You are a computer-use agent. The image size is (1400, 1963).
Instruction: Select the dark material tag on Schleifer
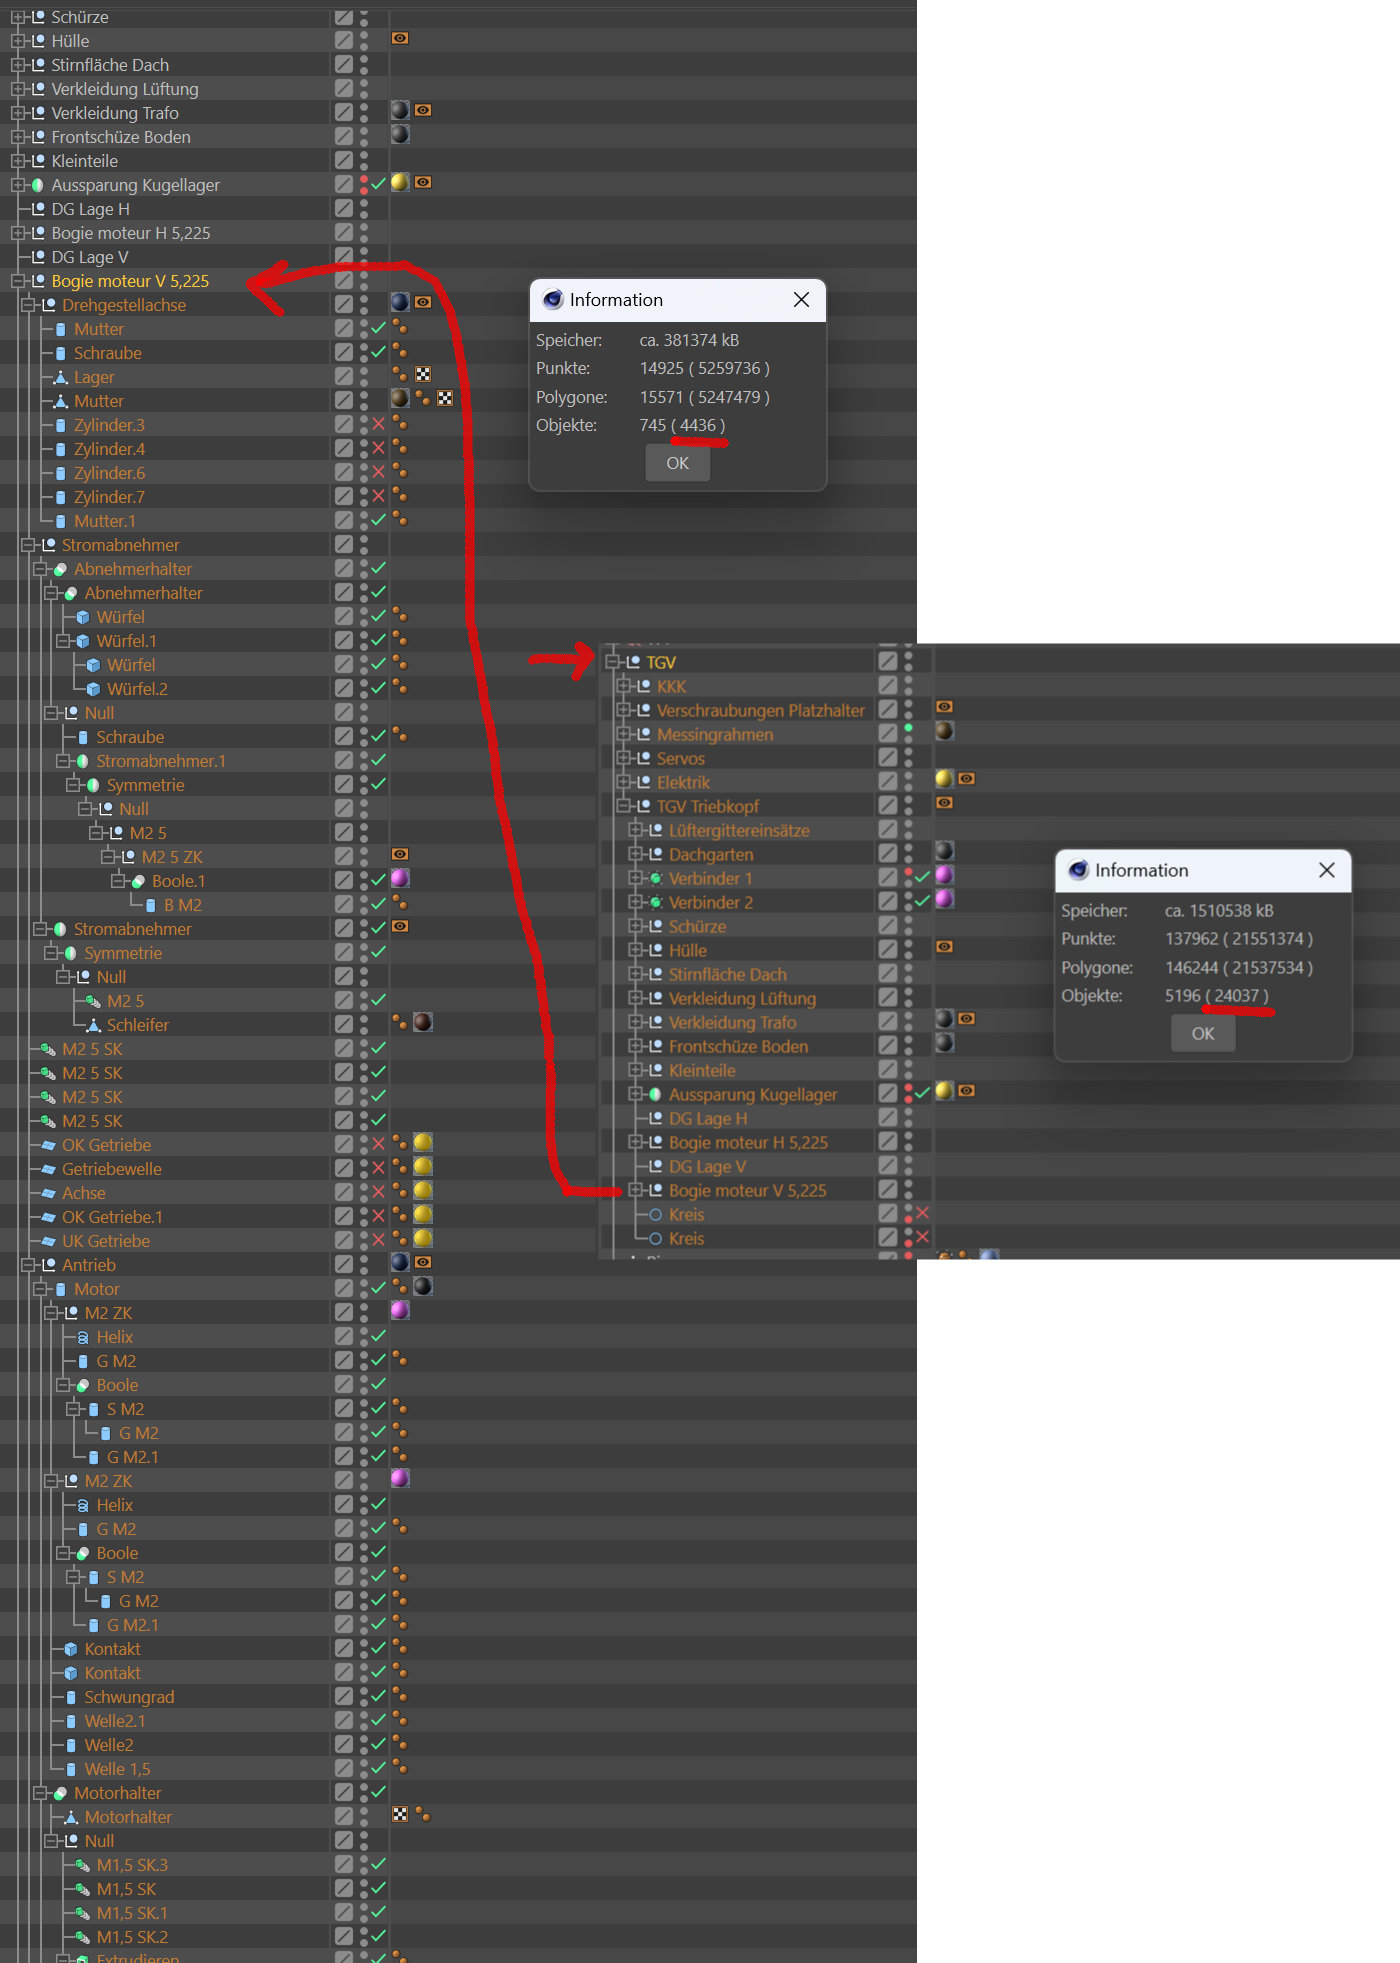click(423, 1022)
